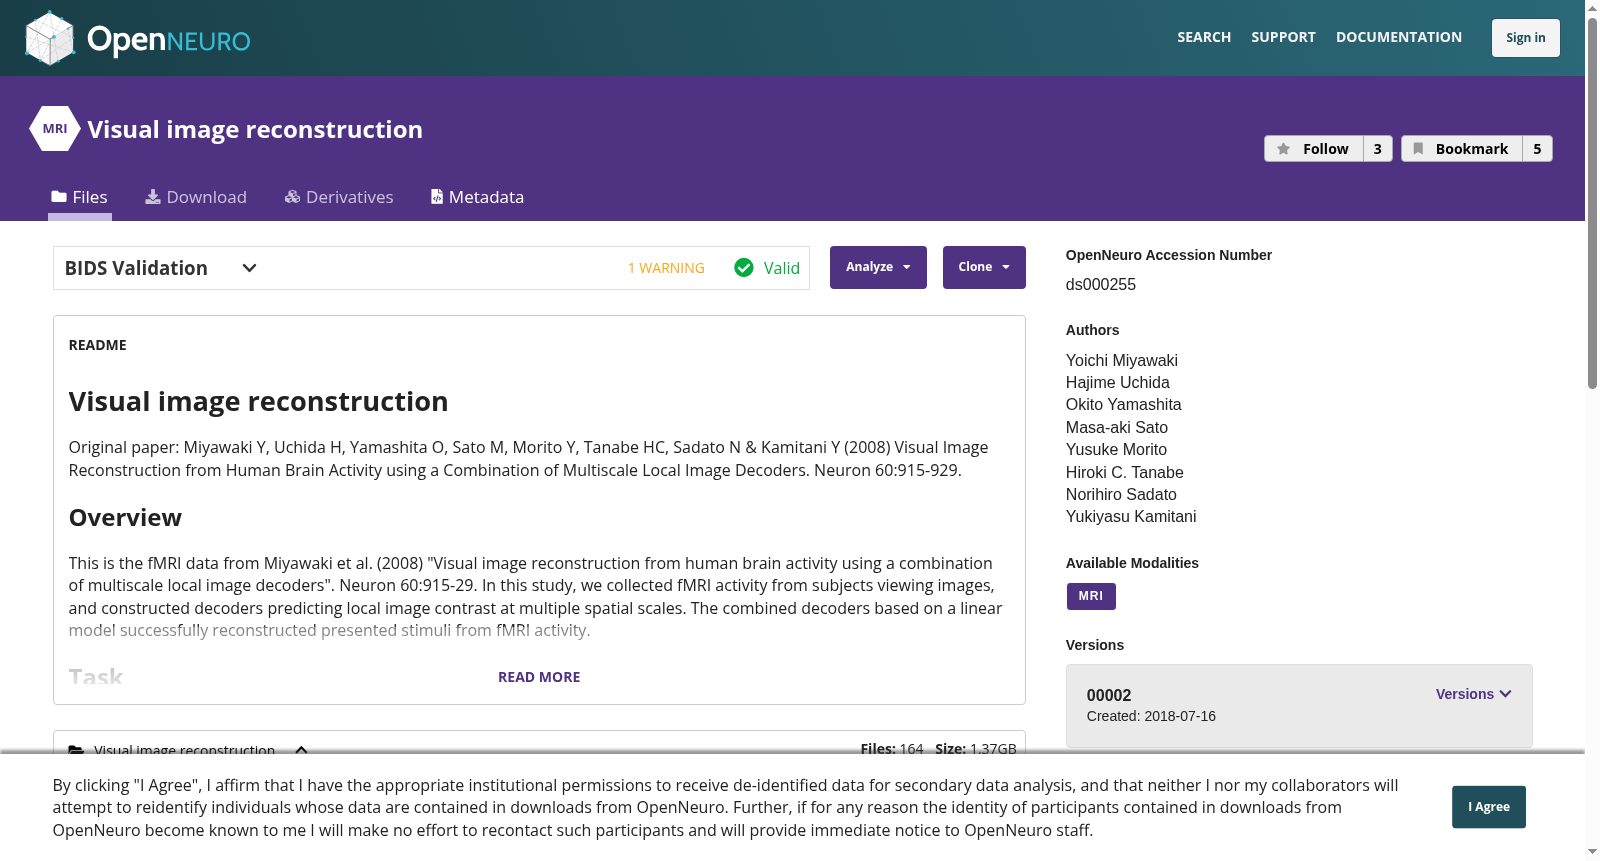
Task: Click author name Yukiyasu Kamitani
Action: point(1131,516)
